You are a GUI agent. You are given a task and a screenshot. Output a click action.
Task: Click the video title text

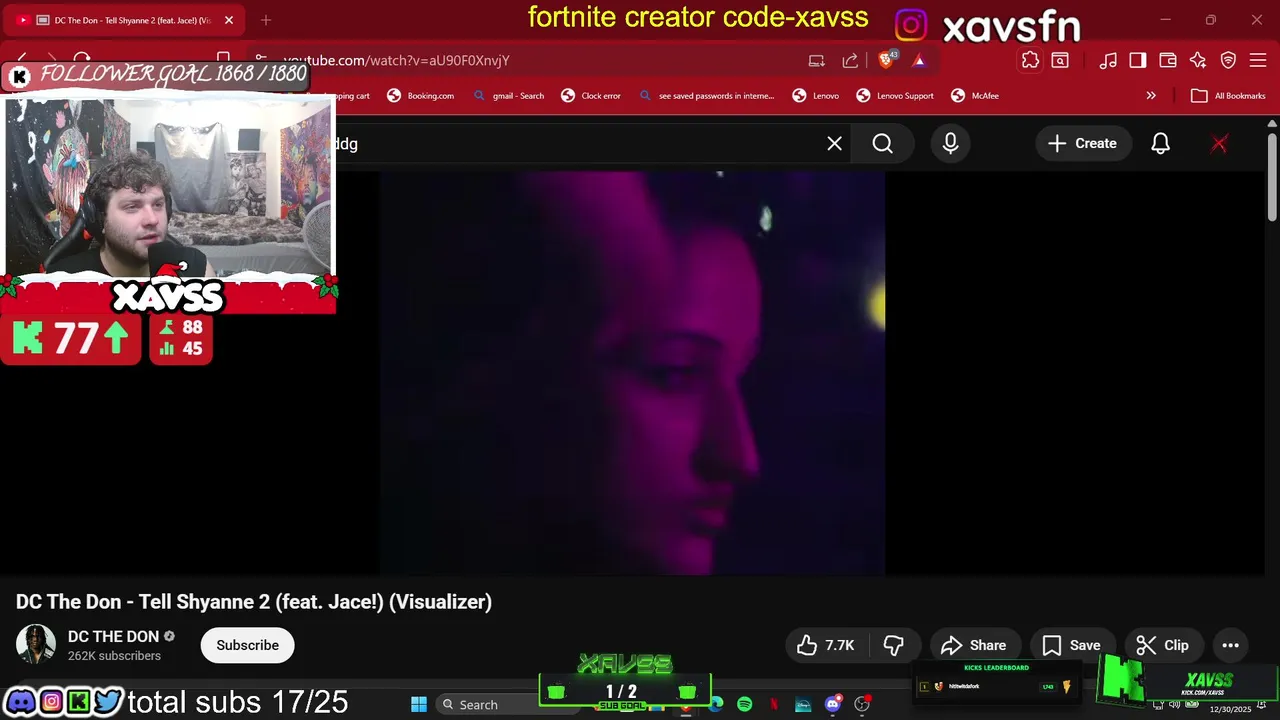tap(254, 602)
